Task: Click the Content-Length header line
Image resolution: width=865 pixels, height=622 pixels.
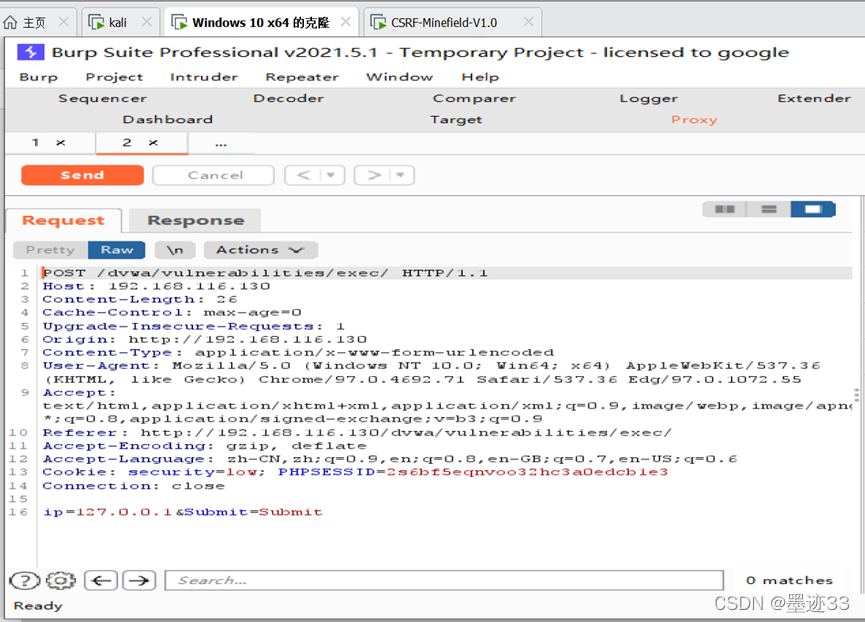Action: [140, 299]
